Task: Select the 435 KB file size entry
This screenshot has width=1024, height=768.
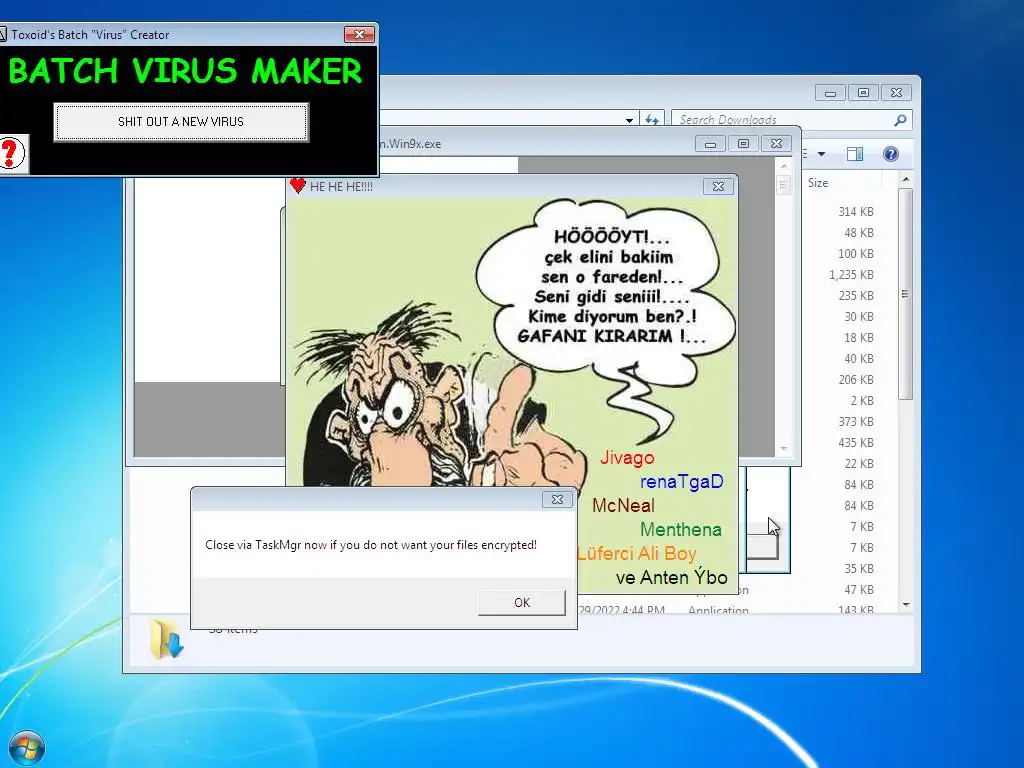Action: [856, 443]
